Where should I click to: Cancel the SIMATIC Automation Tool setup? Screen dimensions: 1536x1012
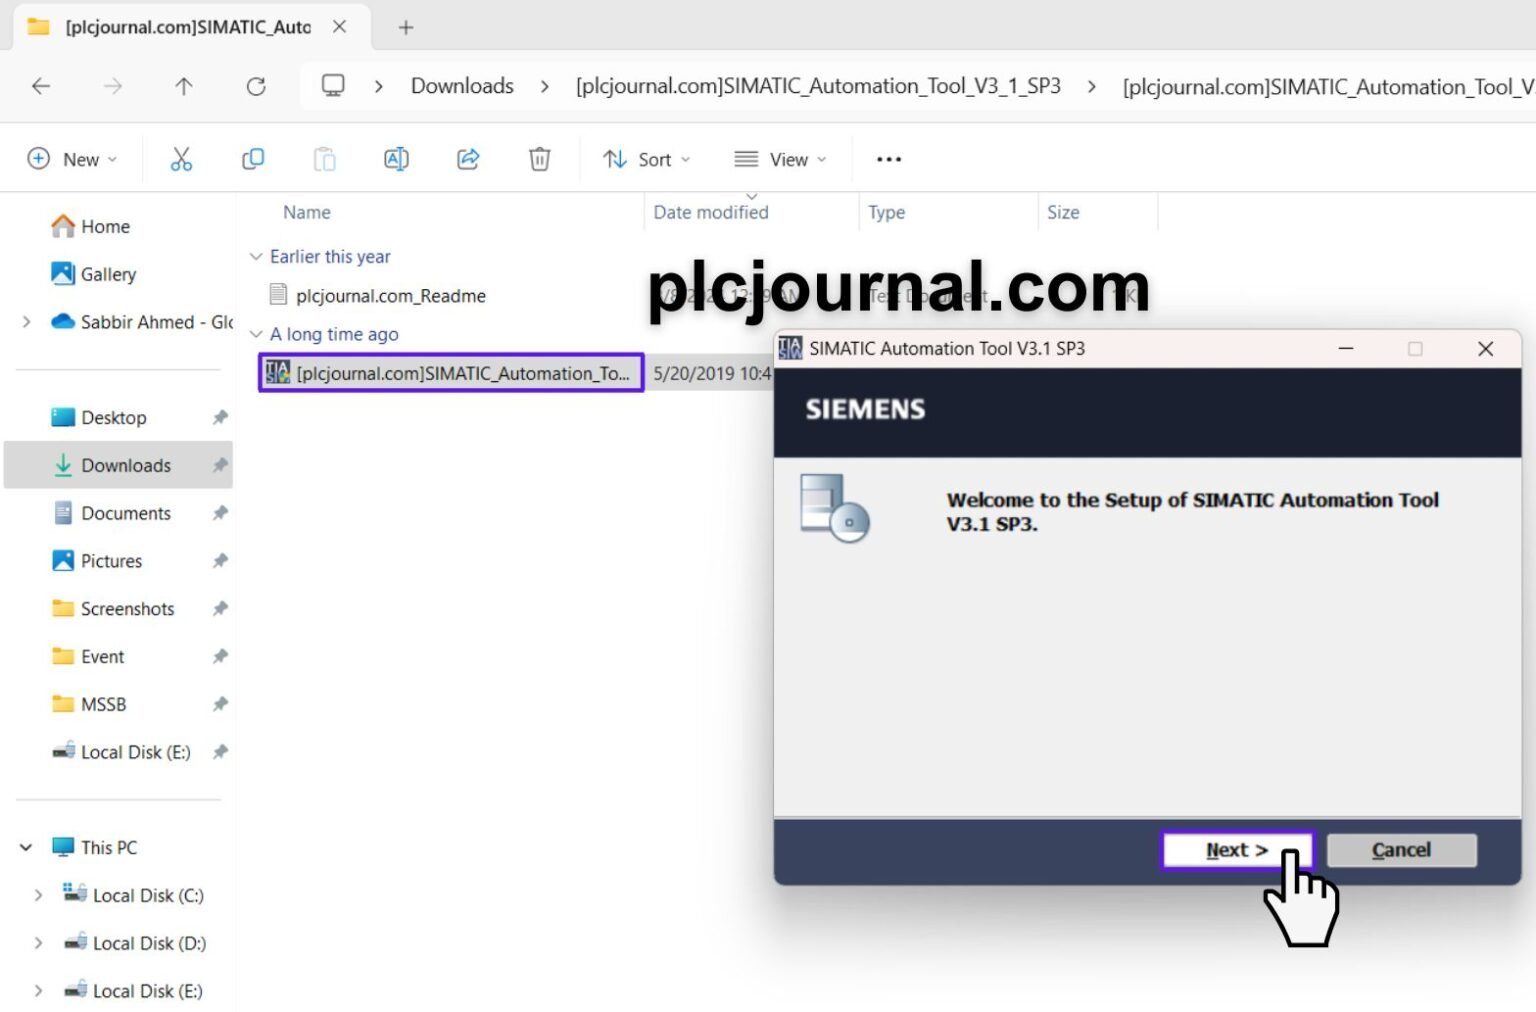point(1400,850)
